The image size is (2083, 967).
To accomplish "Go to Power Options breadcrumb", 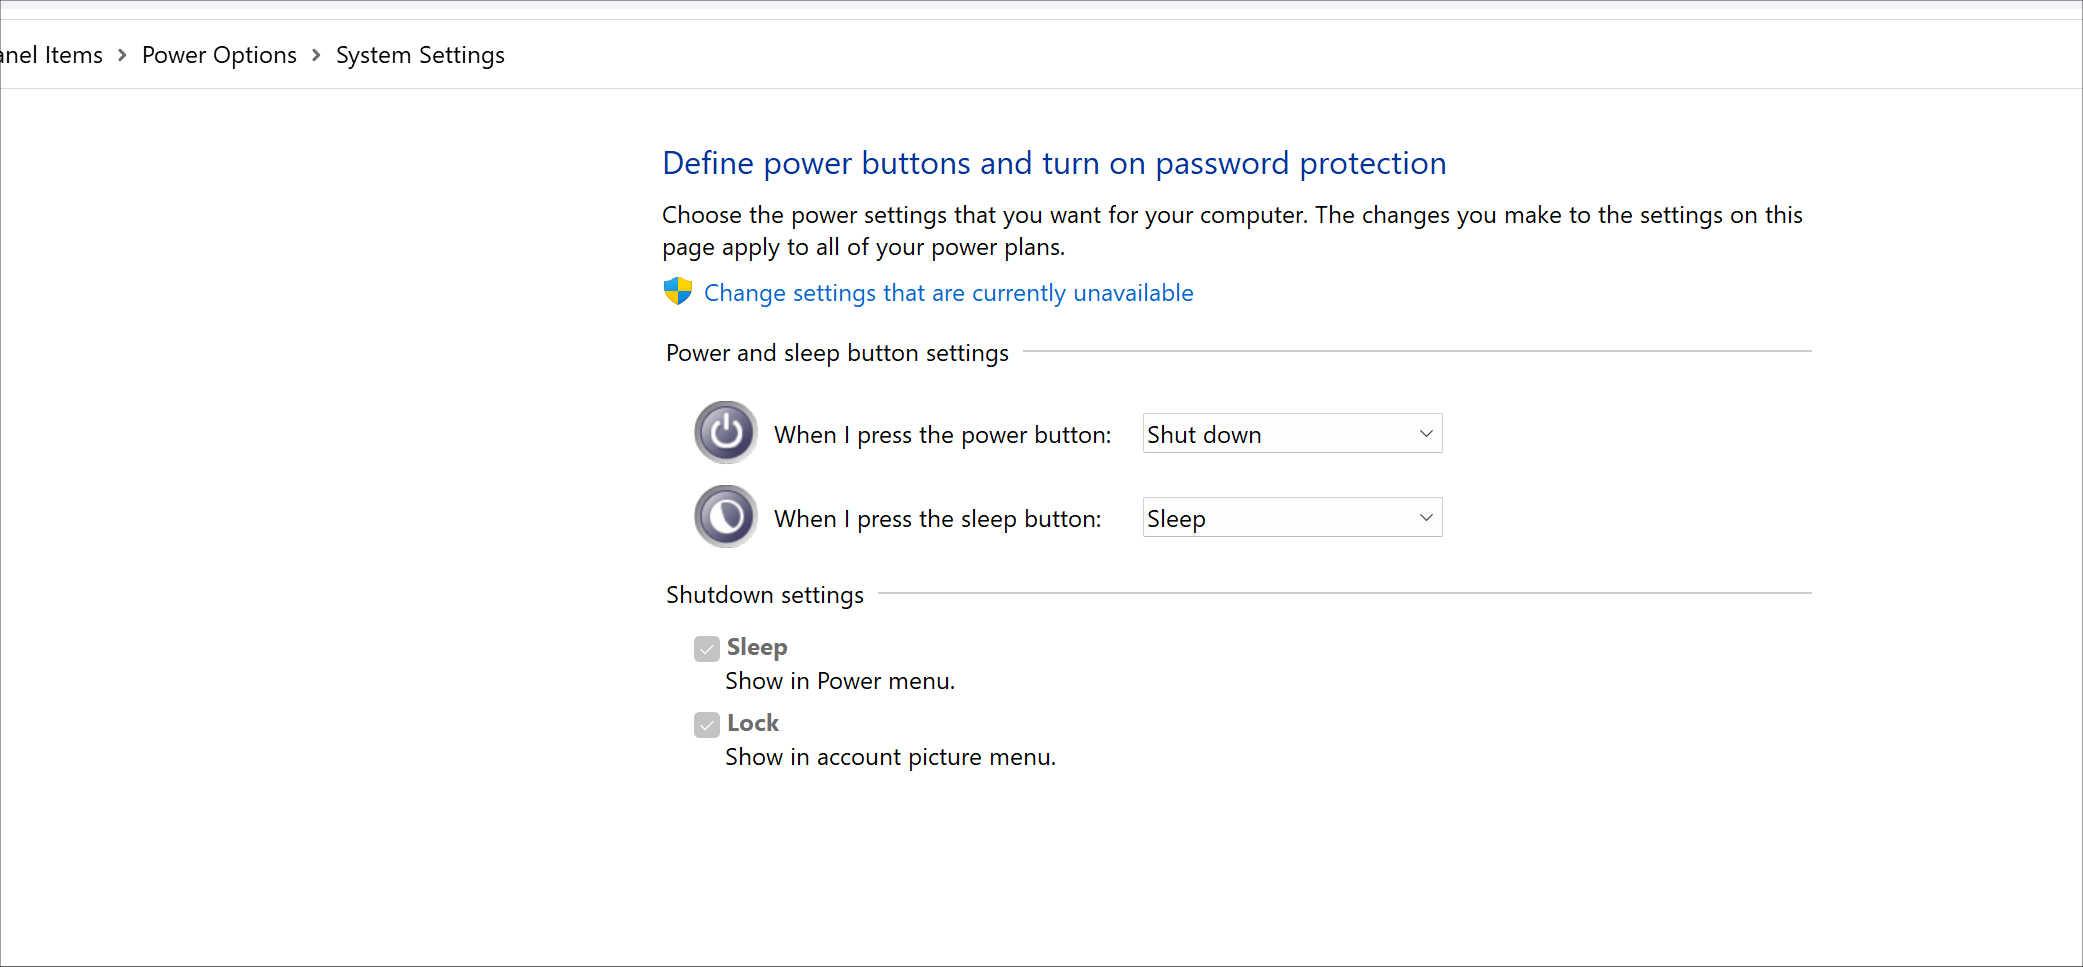I will pos(219,55).
